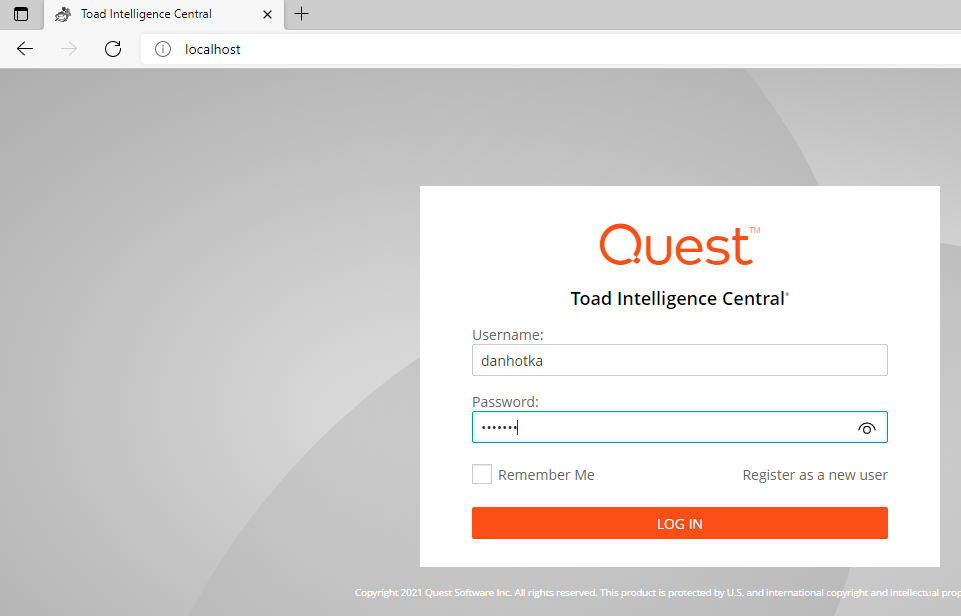Click the Copyright 2021 Quest Software footer text
This screenshot has width=961, height=616.
click(x=658, y=593)
